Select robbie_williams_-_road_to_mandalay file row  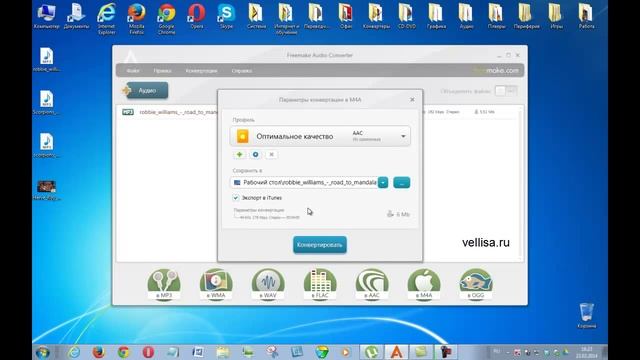[318, 112]
